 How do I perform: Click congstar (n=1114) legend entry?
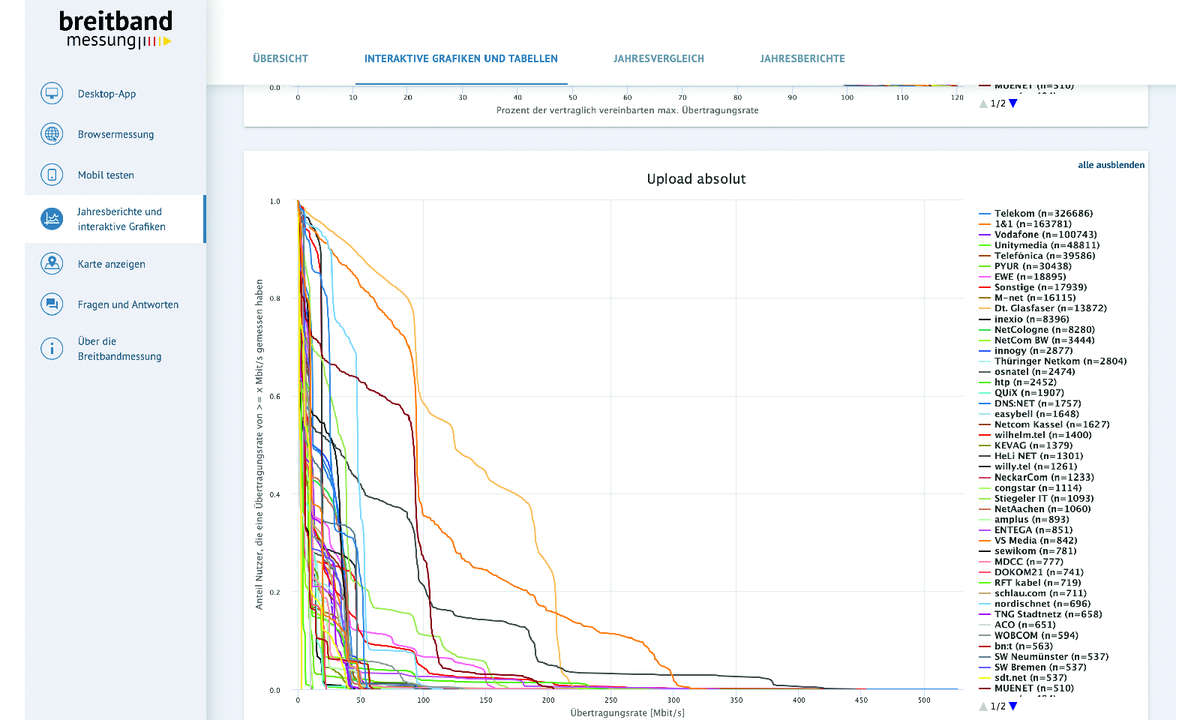pyautogui.click(x=1032, y=487)
